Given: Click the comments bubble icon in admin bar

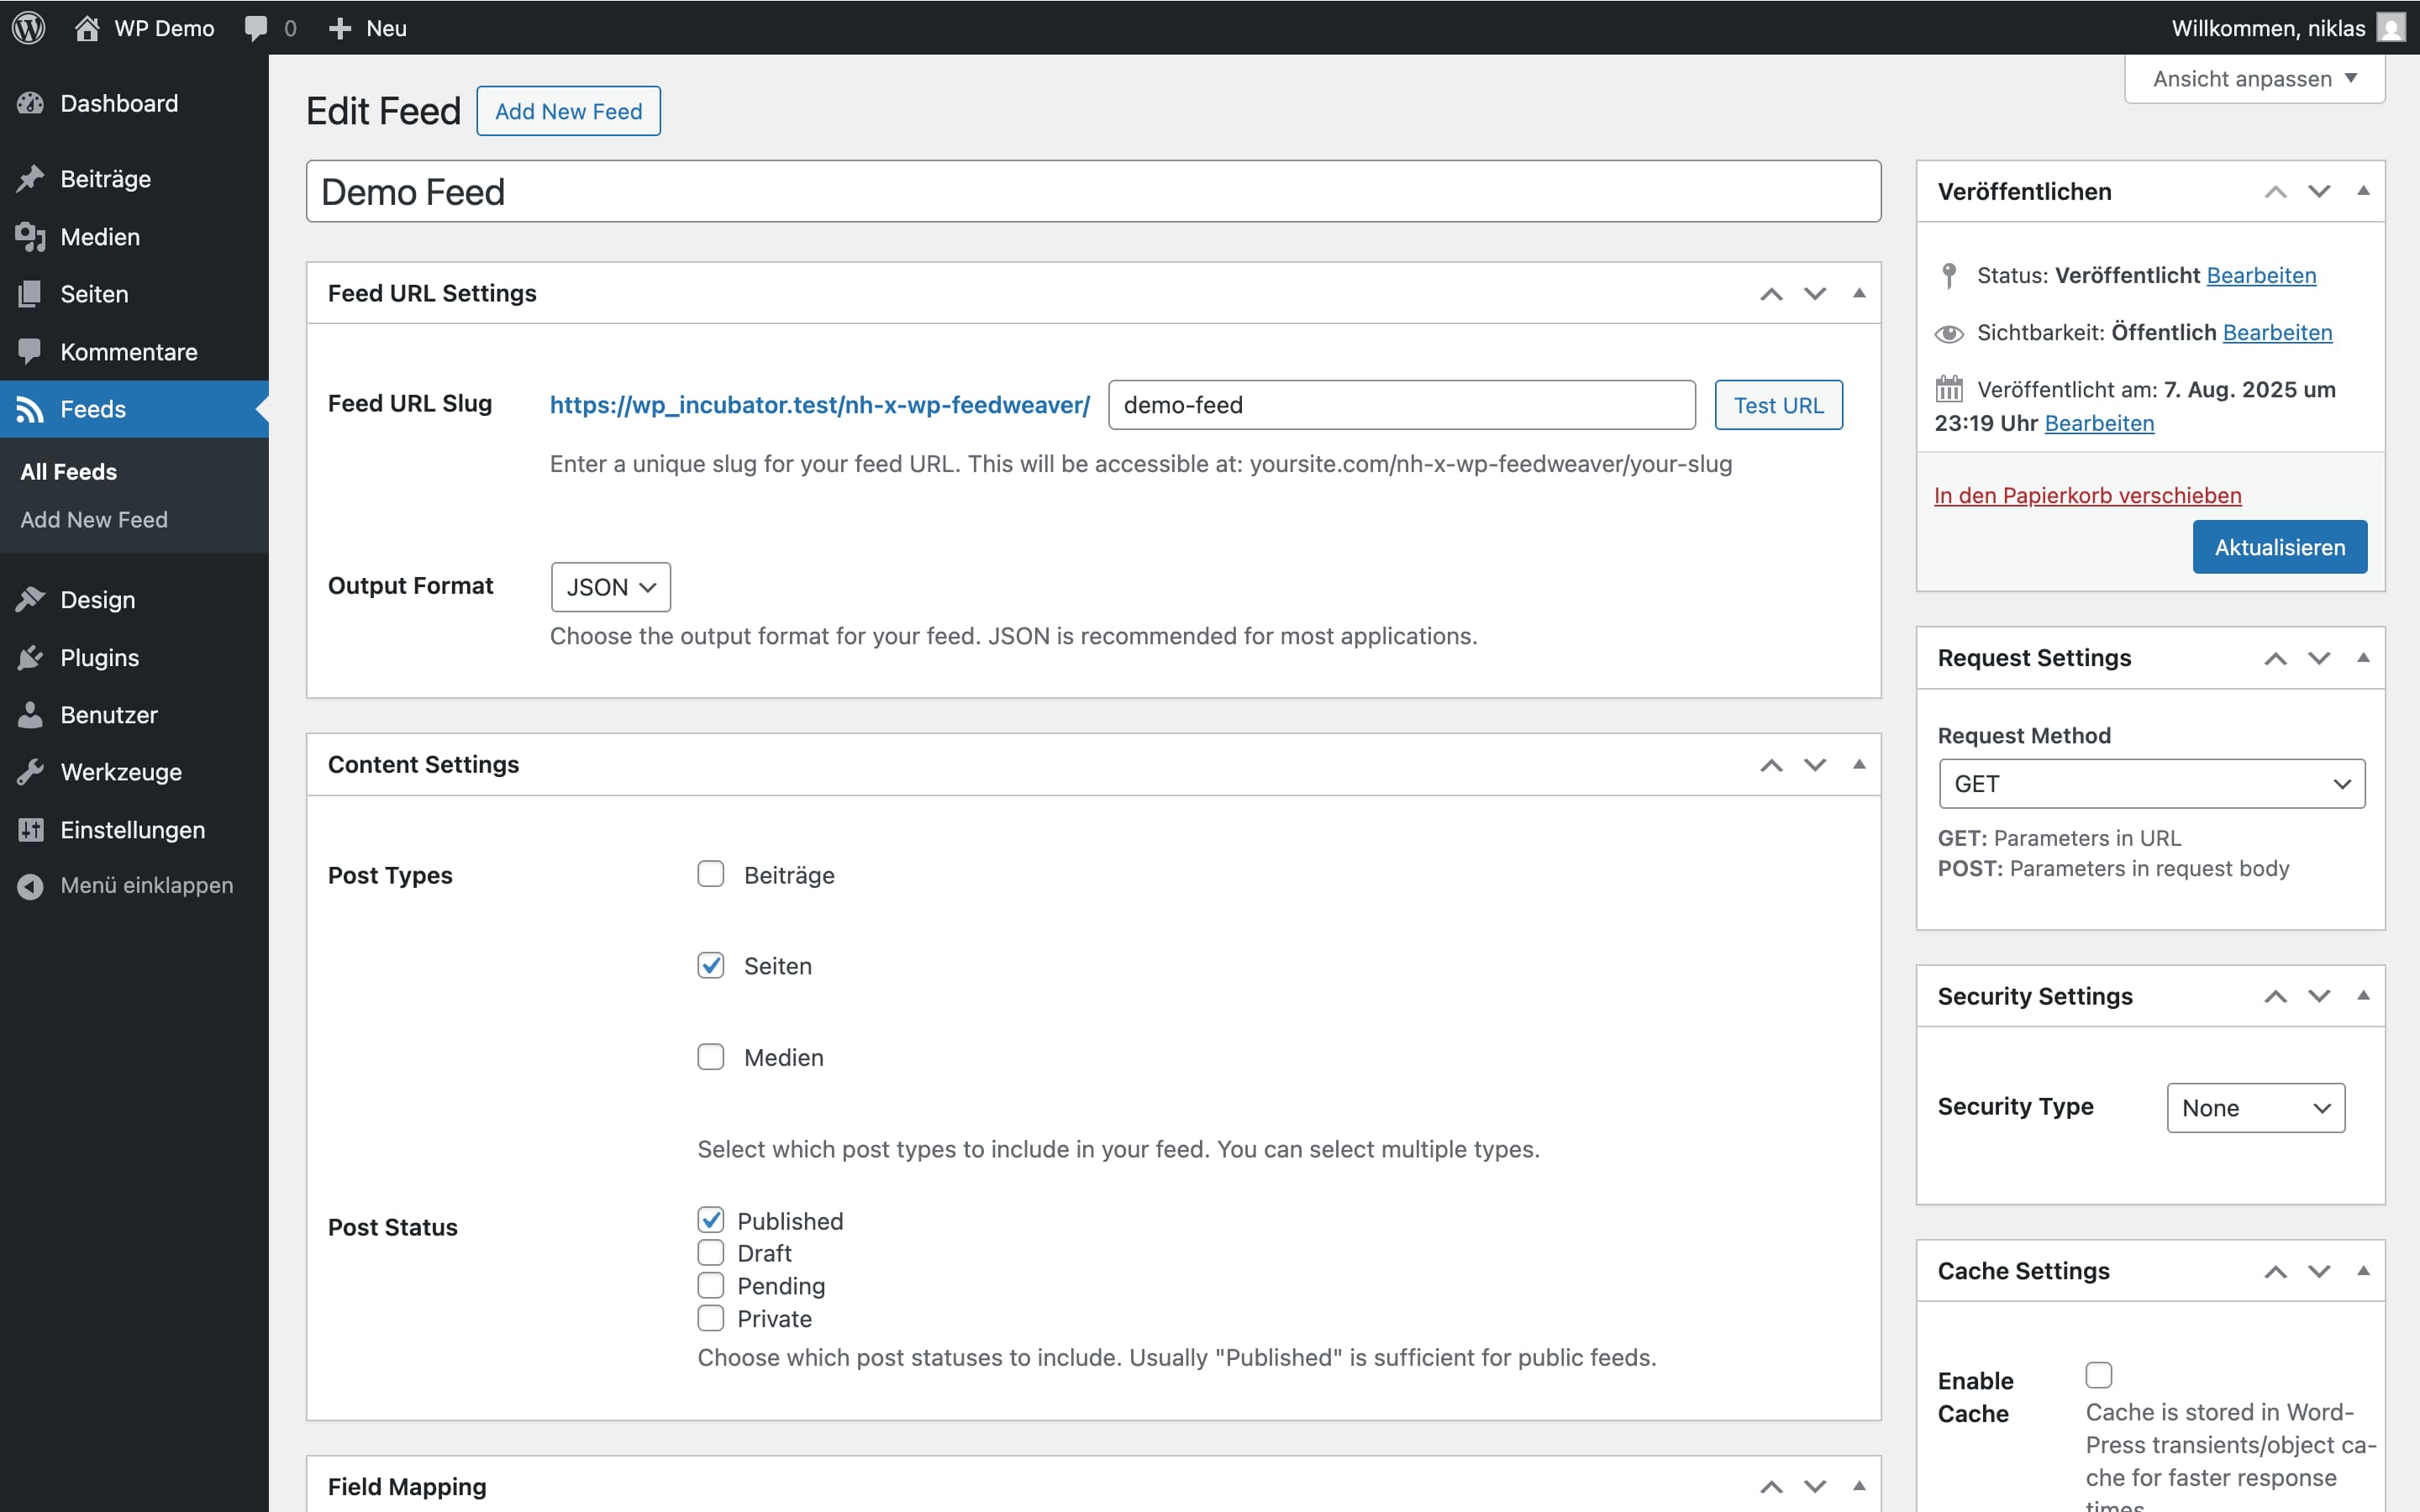Looking at the screenshot, I should tap(256, 27).
